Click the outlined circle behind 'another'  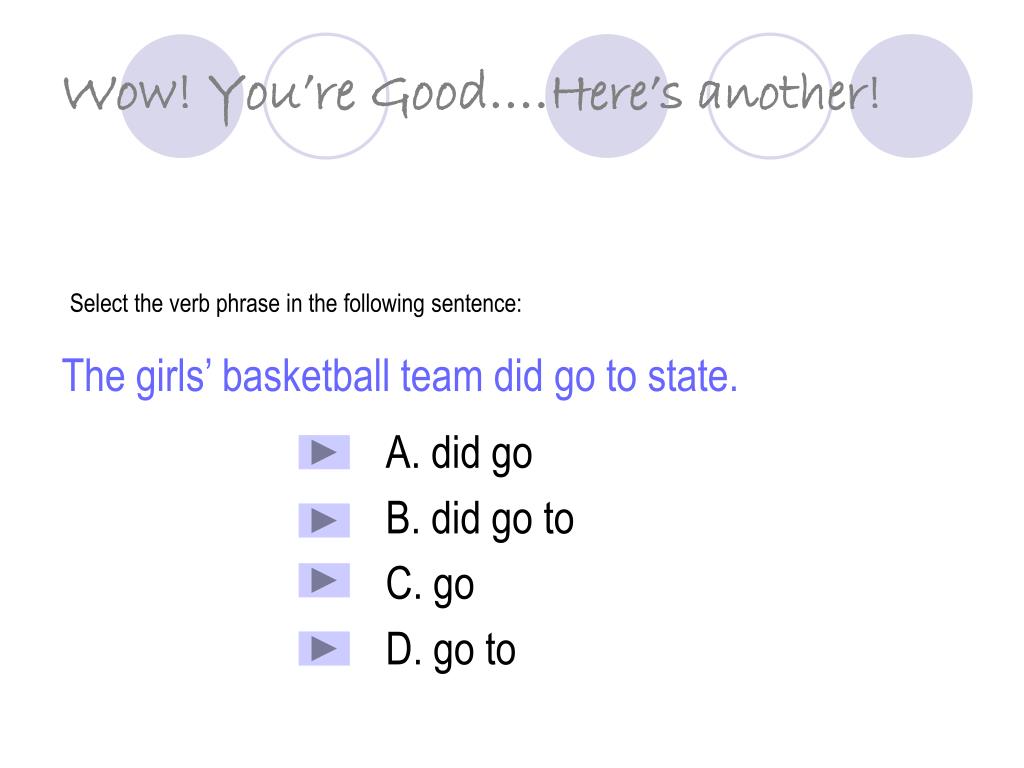[770, 96]
